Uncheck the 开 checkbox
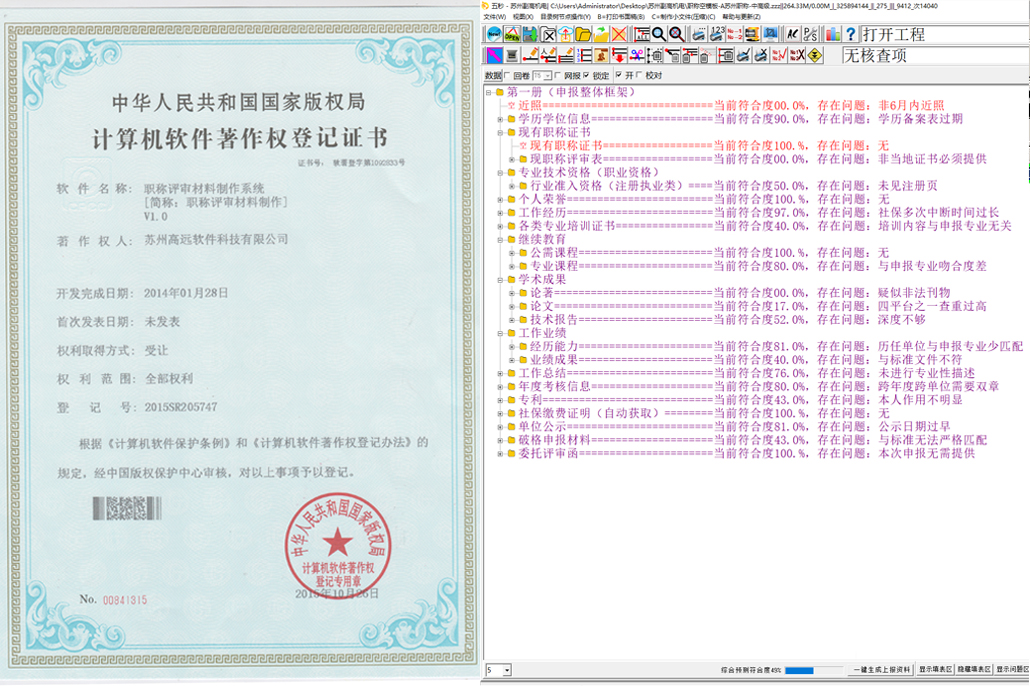The height and width of the screenshot is (686, 1030). [619, 76]
